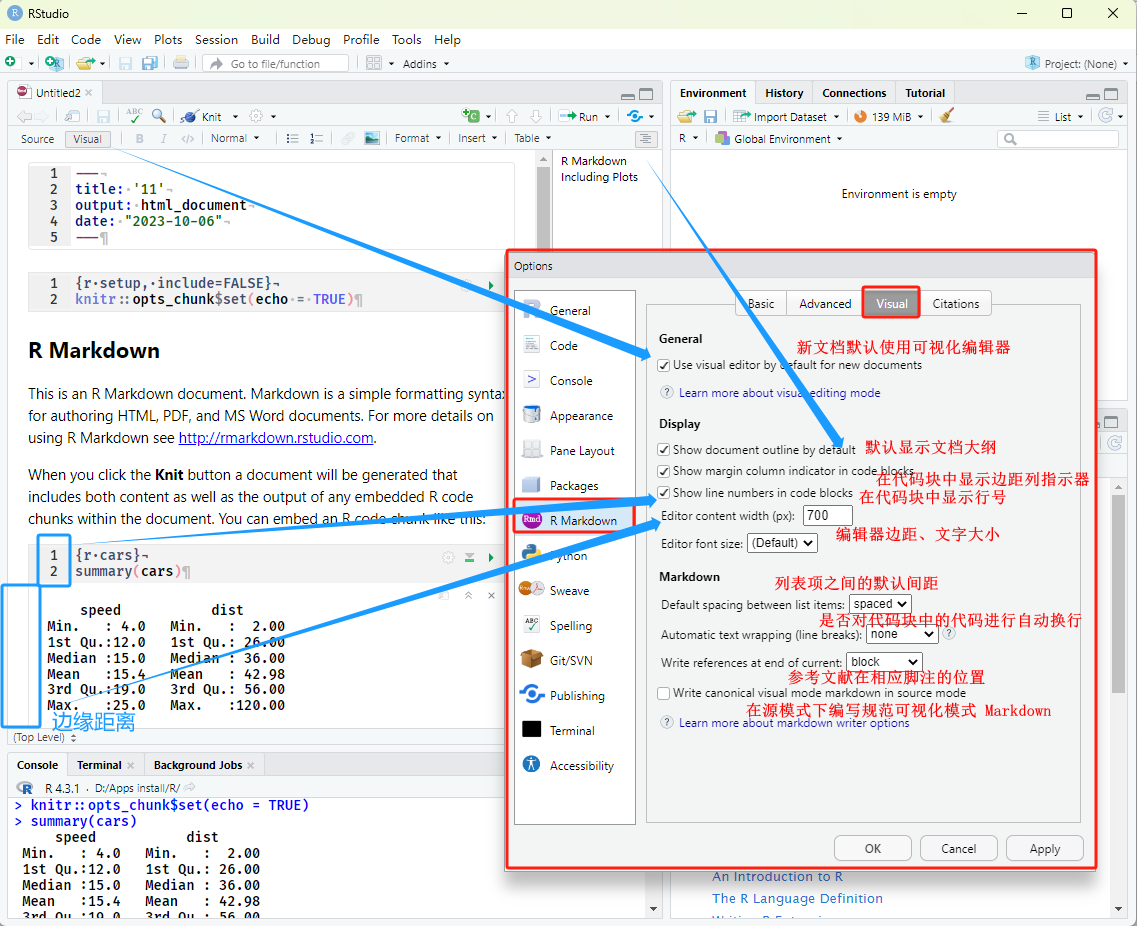Open Write references at end dropdown

click(x=885, y=661)
